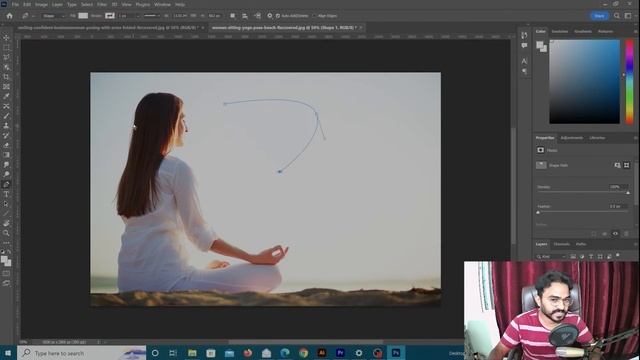Select the Dodge tool

click(6, 175)
